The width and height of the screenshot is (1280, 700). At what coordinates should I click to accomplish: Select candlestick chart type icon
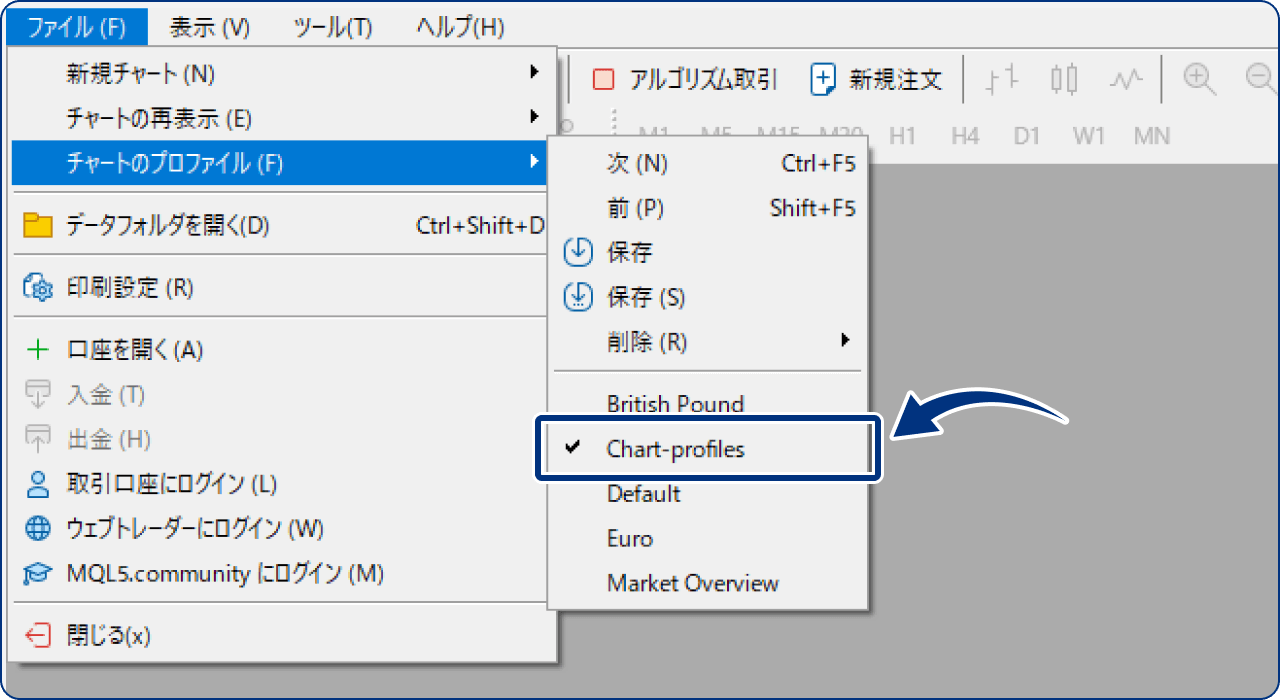[x=1064, y=79]
